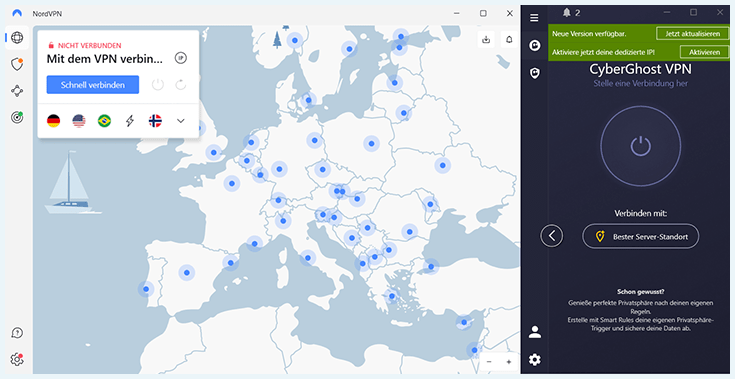Zoom in the map with plus button
The image size is (735, 379).
pos(509,362)
